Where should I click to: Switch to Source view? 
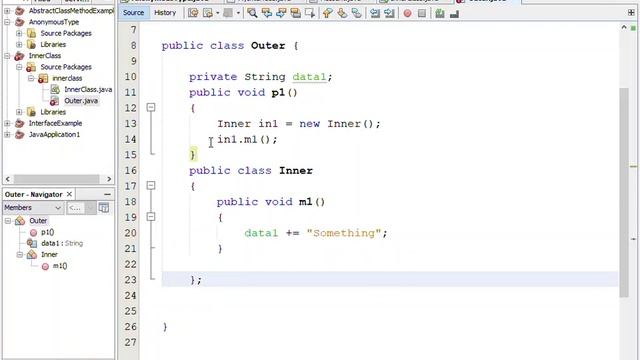[x=133, y=13]
